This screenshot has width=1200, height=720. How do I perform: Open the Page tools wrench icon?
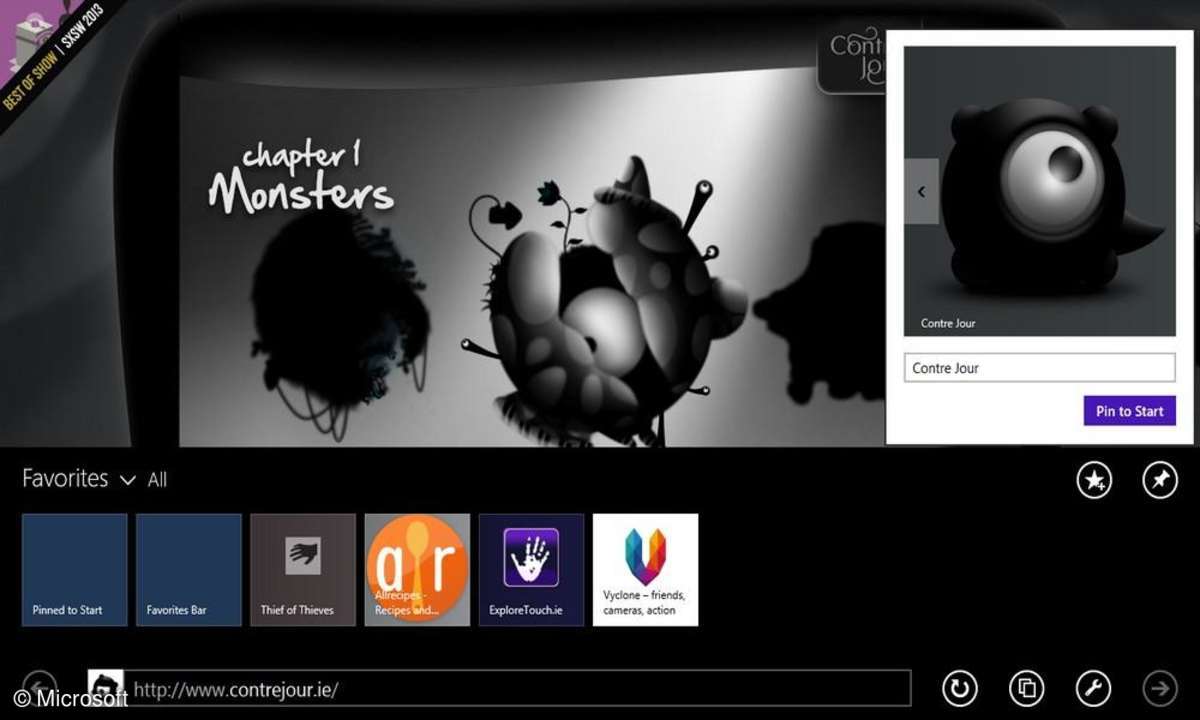1093,688
